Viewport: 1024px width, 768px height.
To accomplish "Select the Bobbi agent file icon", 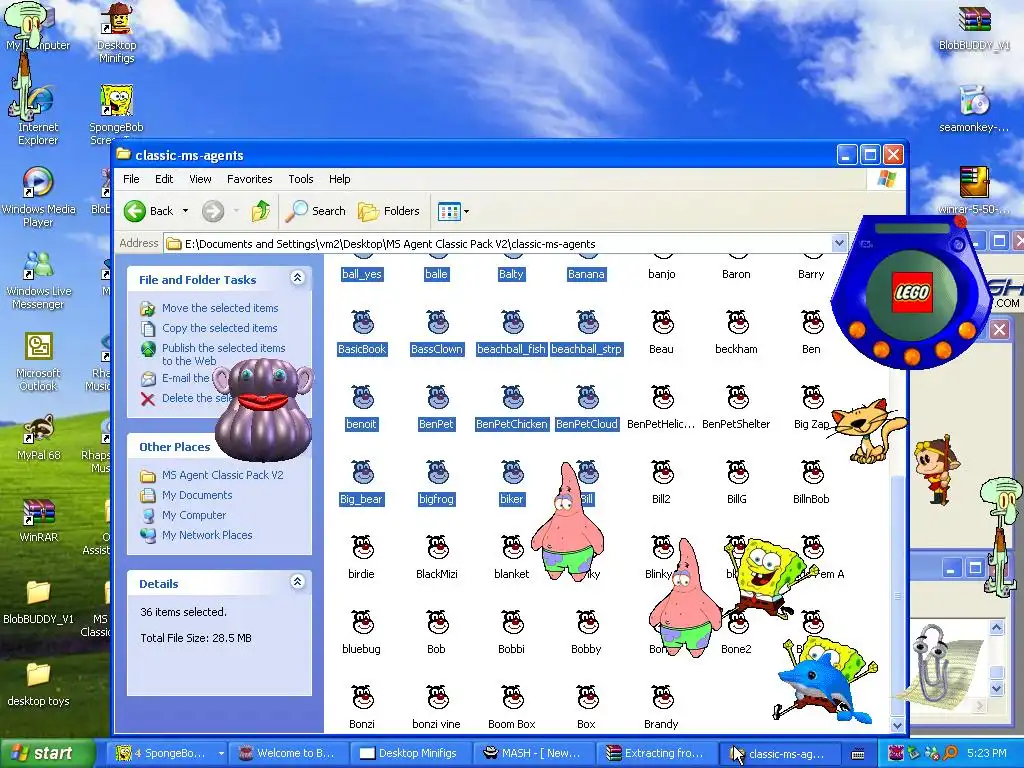I will tap(512, 623).
